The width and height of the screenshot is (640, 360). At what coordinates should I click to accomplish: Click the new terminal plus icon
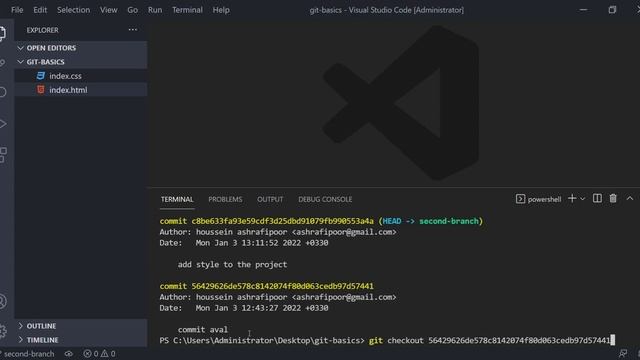(x=572, y=198)
